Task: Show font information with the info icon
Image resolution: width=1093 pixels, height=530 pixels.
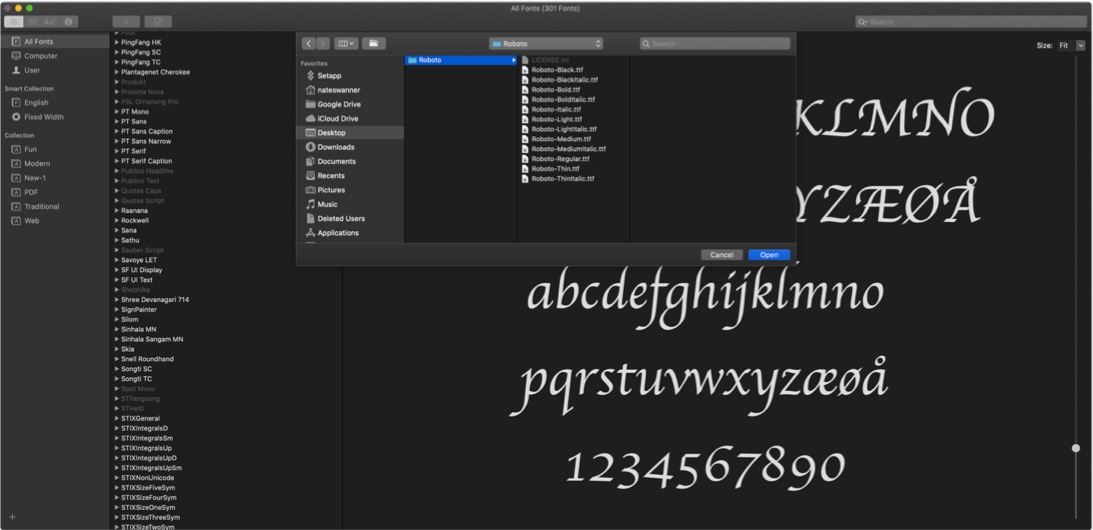Action: tap(69, 22)
